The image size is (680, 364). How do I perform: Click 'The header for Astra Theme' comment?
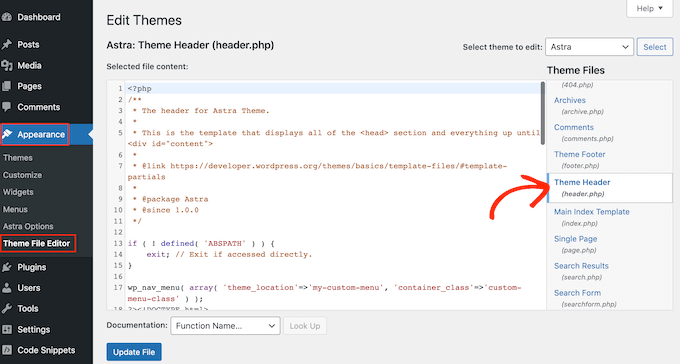tap(201, 111)
